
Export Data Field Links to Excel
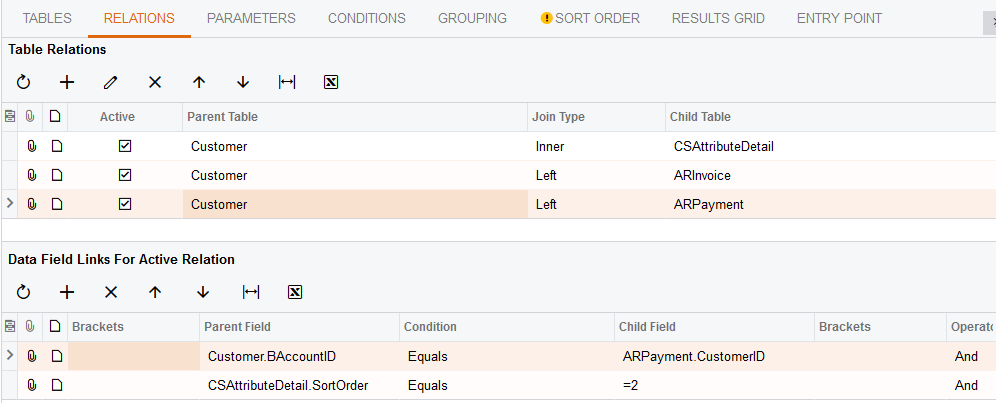point(295,292)
